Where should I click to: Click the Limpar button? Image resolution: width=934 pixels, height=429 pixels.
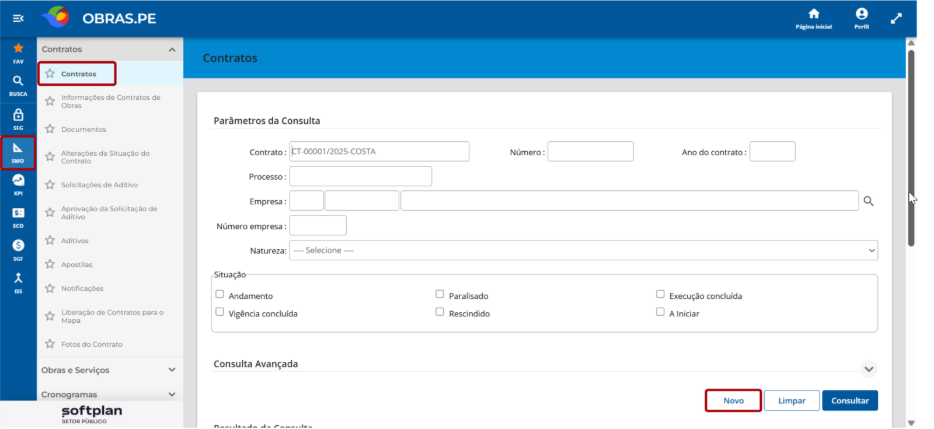pos(792,400)
